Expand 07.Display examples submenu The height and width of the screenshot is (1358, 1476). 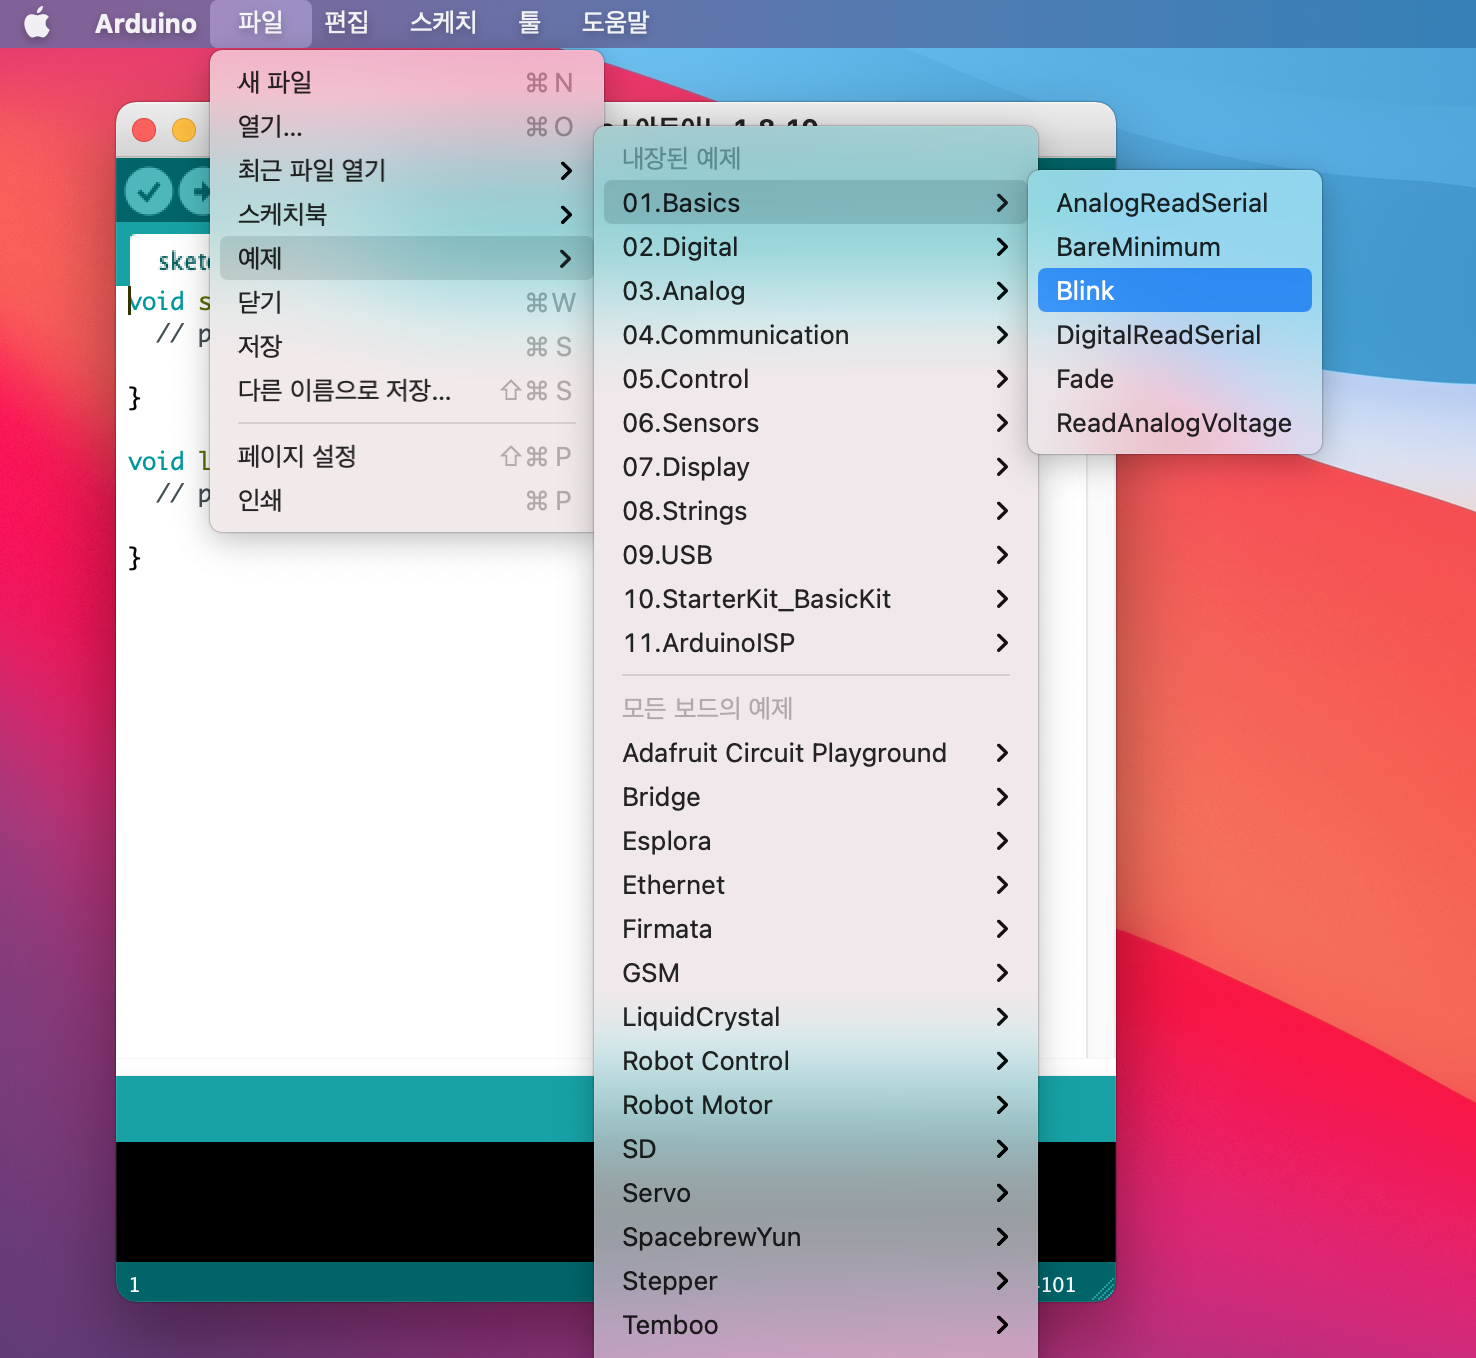point(816,467)
